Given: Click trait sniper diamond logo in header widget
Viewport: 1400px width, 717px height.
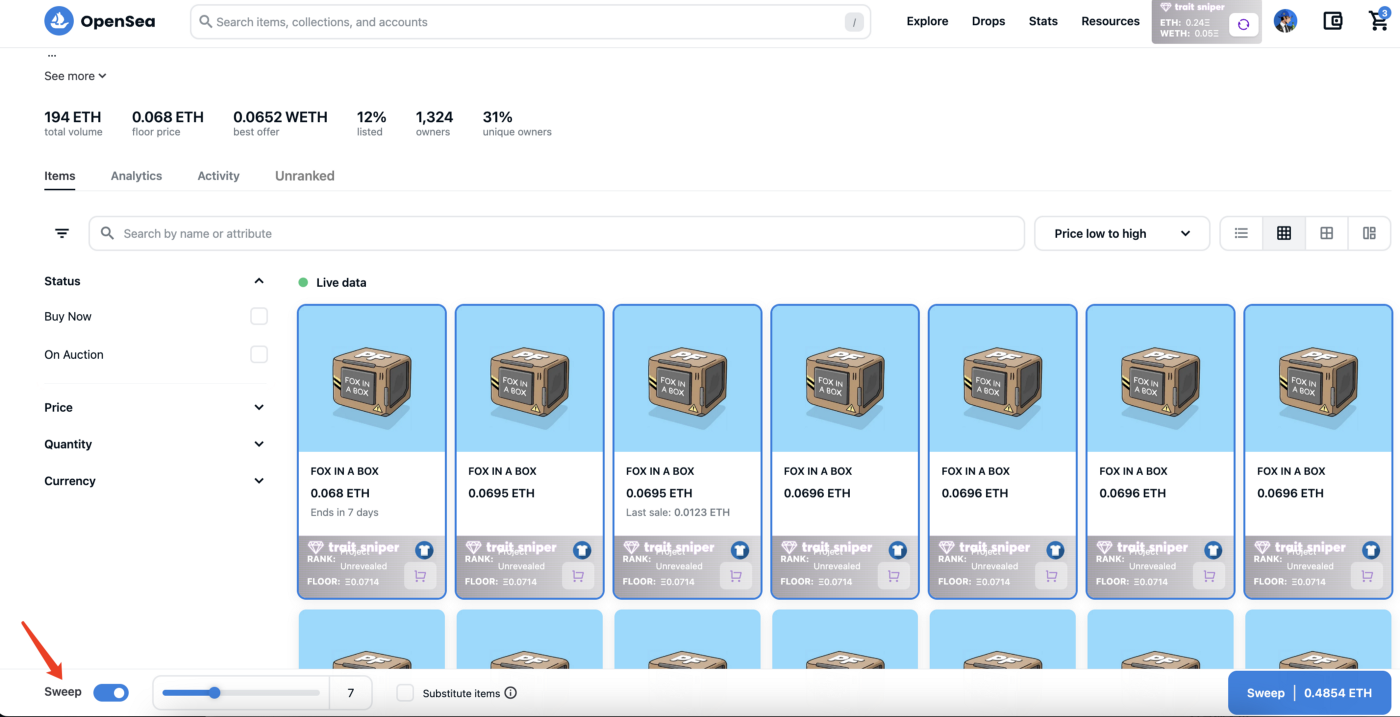Looking at the screenshot, I should 1165,7.
